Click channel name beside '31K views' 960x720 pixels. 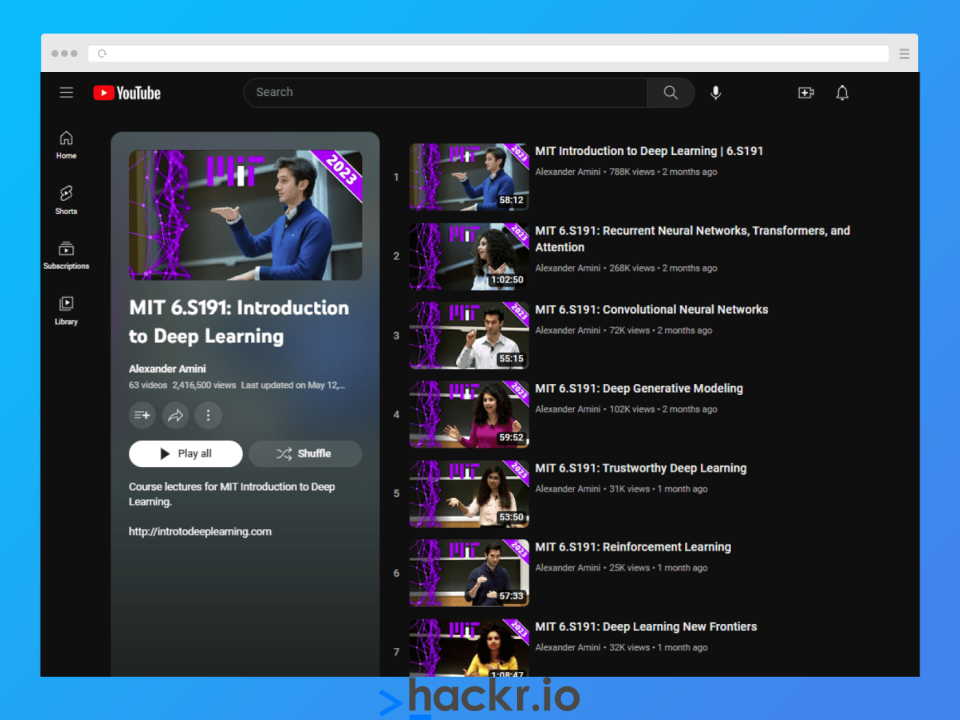click(x=568, y=489)
